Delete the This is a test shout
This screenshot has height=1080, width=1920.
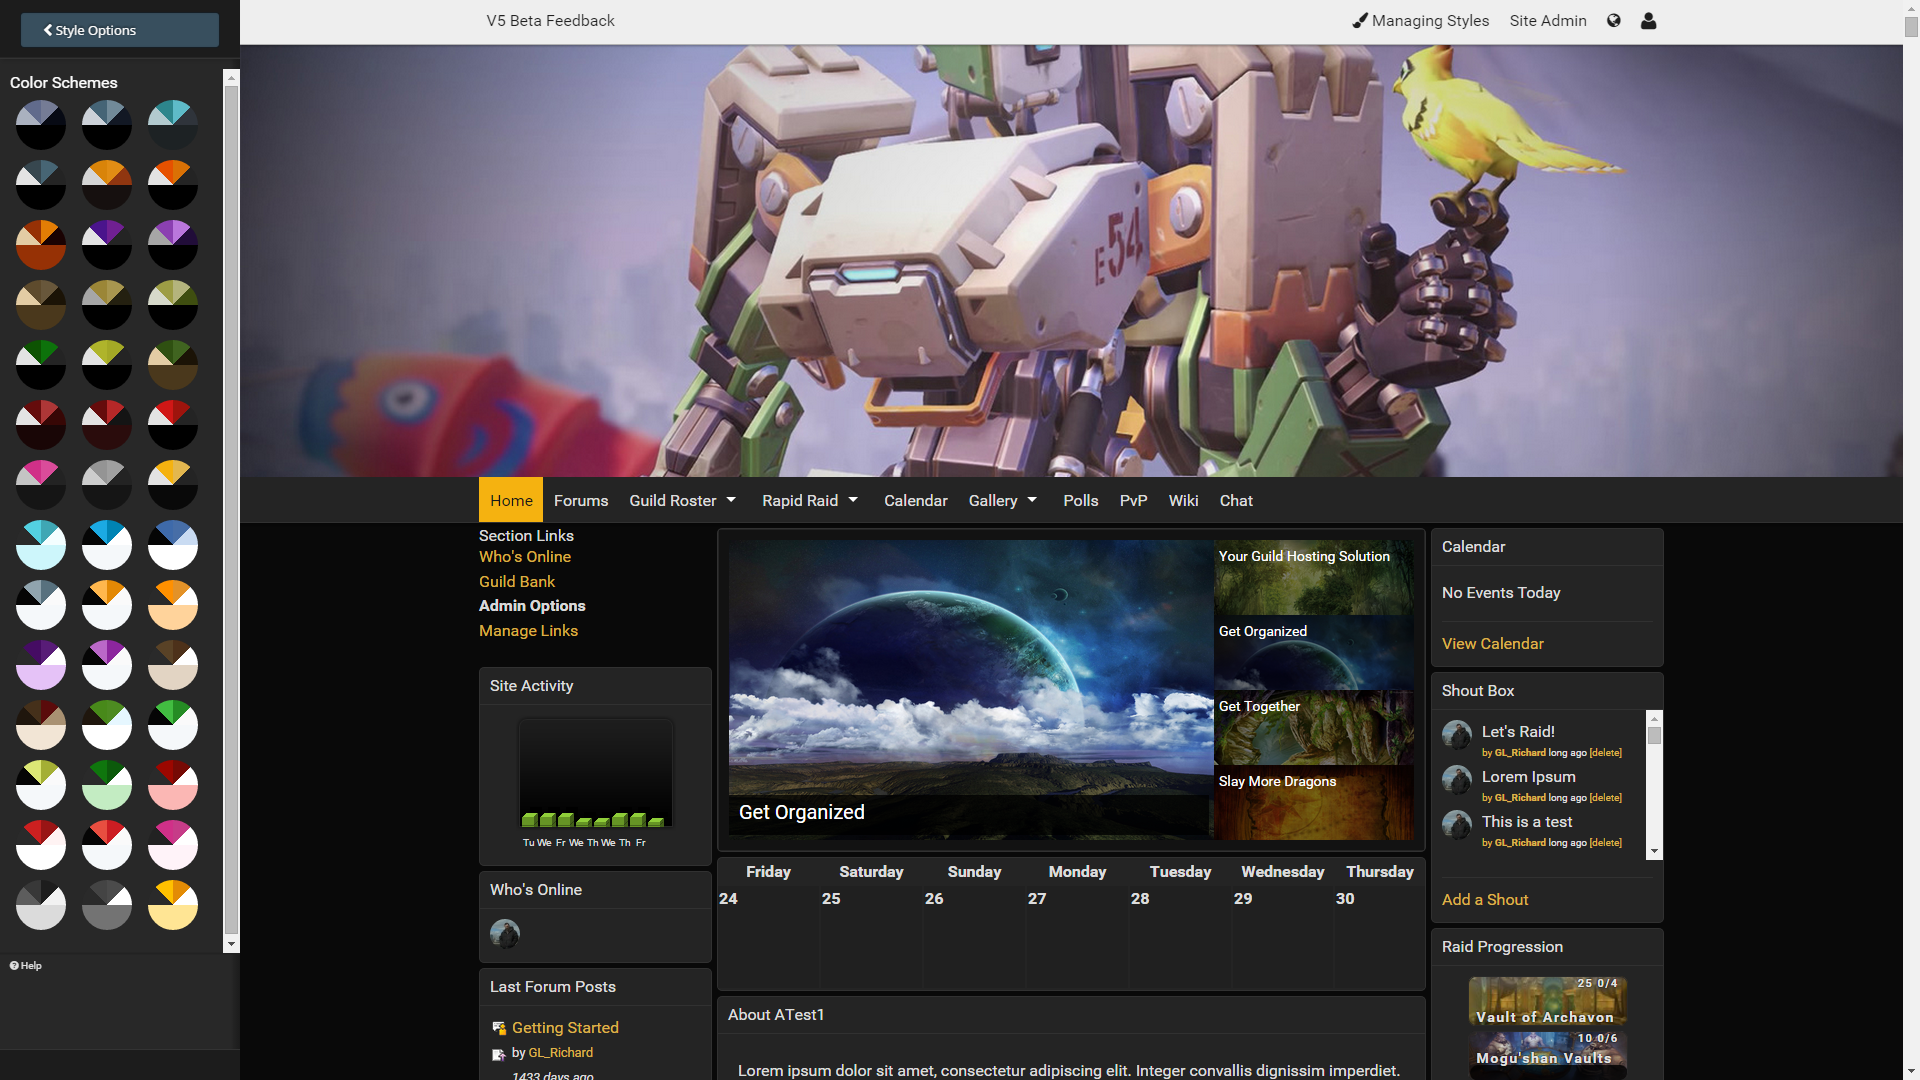point(1605,843)
